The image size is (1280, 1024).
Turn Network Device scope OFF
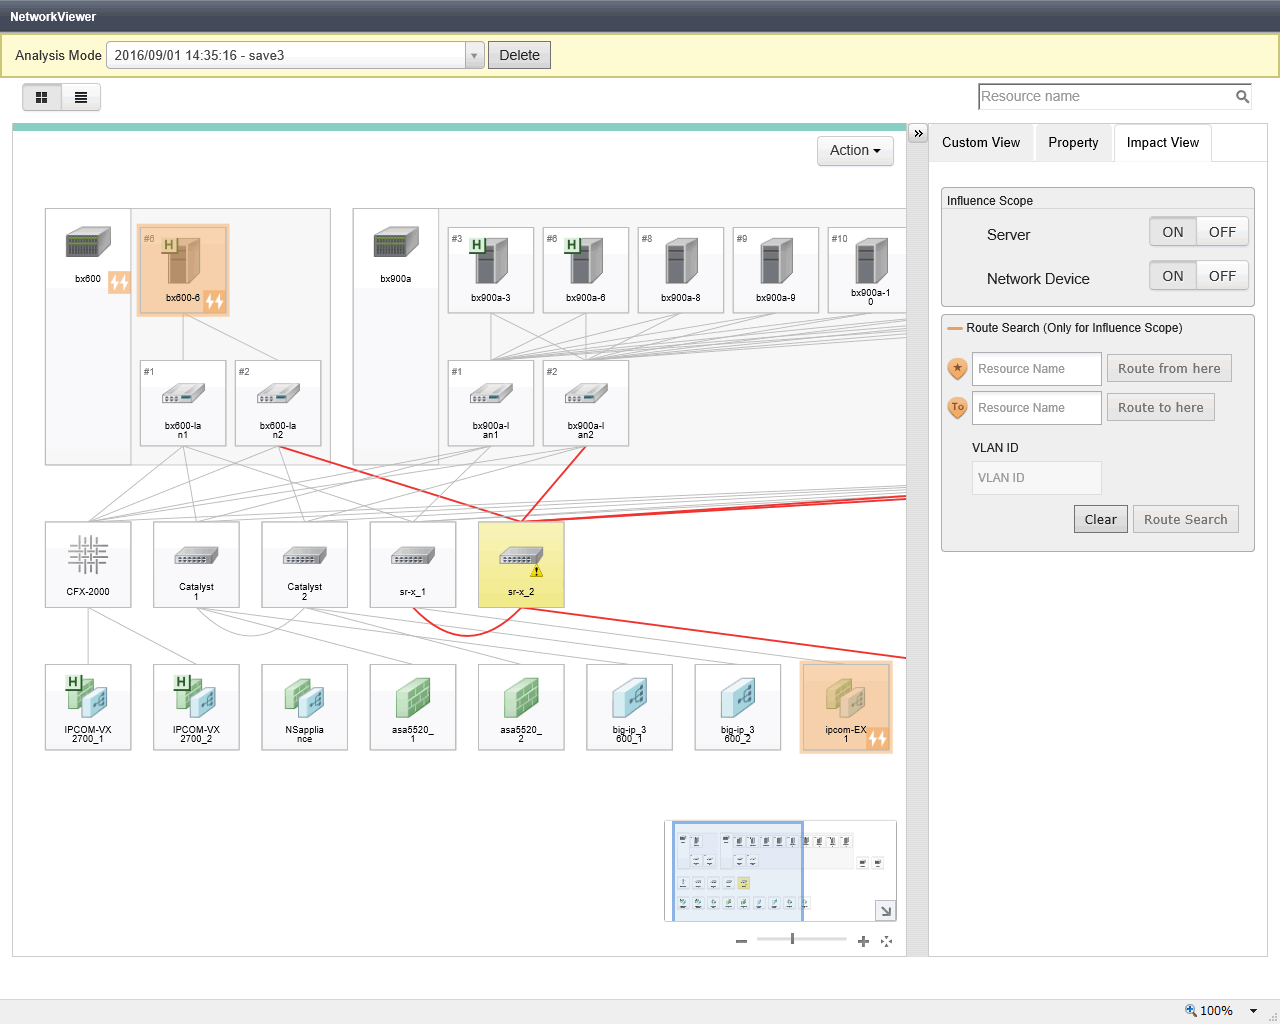1222,276
